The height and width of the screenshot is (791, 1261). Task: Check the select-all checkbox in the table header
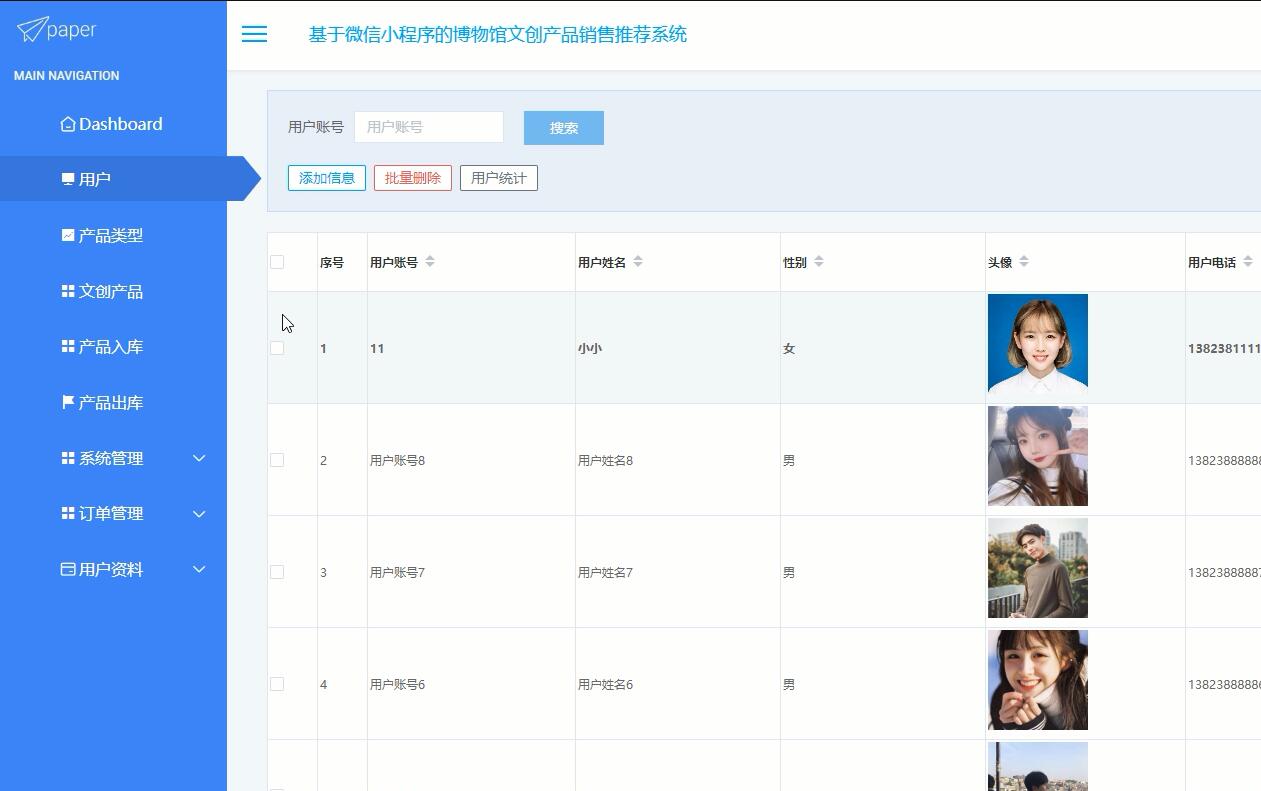click(277, 261)
